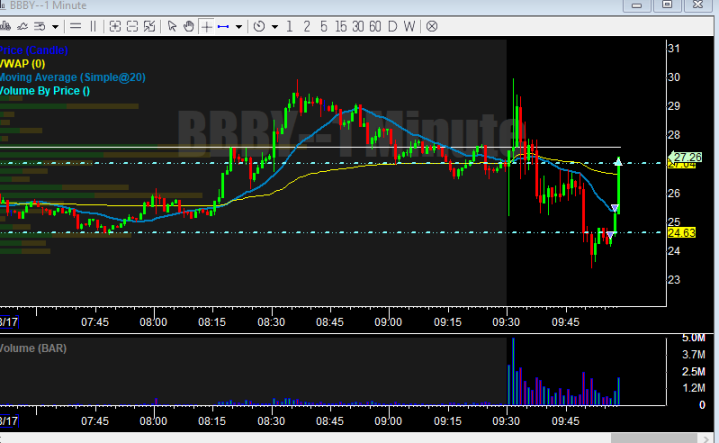Click the Volume (BAR) panel label

[x=33, y=349]
